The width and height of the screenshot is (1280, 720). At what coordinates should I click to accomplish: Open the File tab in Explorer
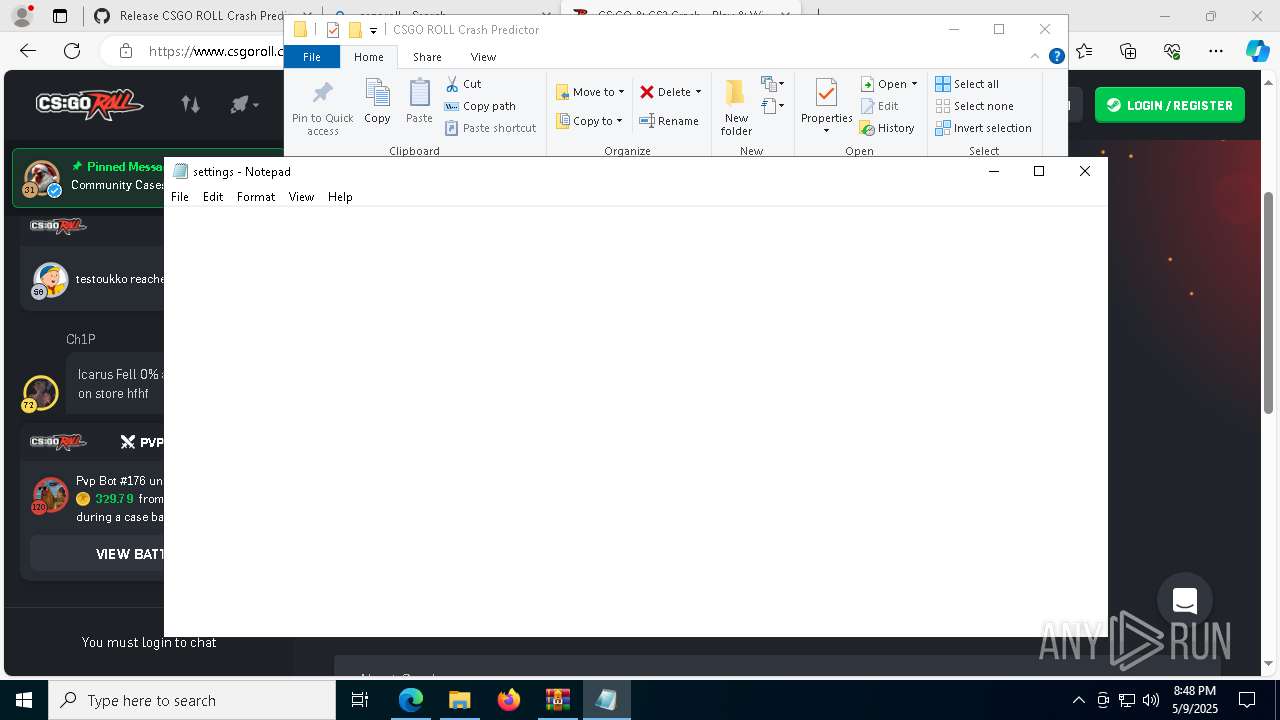312,57
